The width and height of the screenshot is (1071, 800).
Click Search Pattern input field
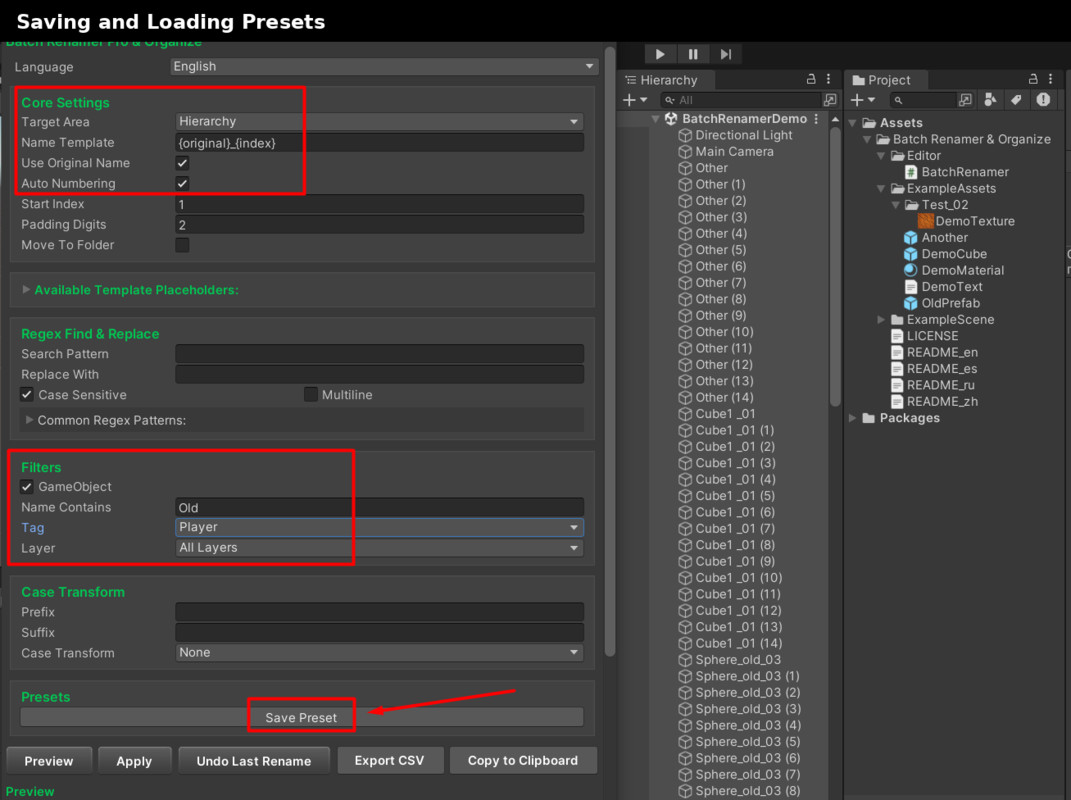pos(379,354)
